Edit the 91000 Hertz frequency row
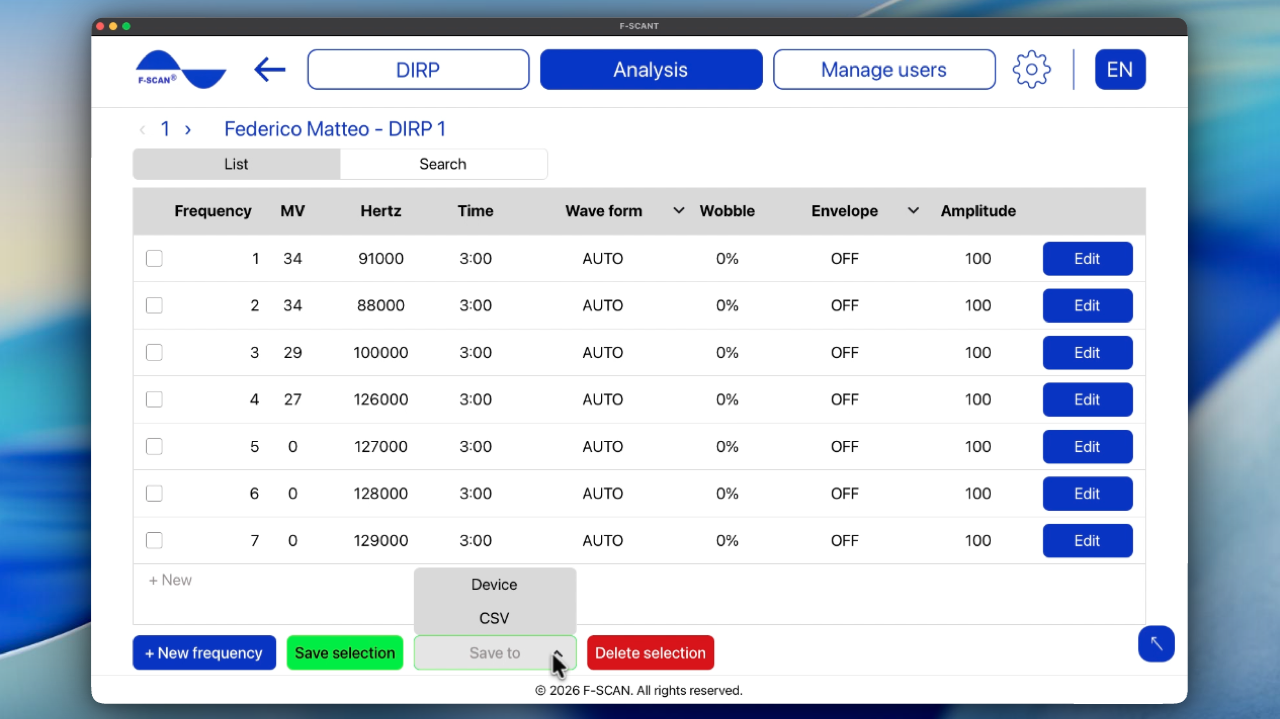Viewport: 1280px width, 719px height. [x=1087, y=258]
